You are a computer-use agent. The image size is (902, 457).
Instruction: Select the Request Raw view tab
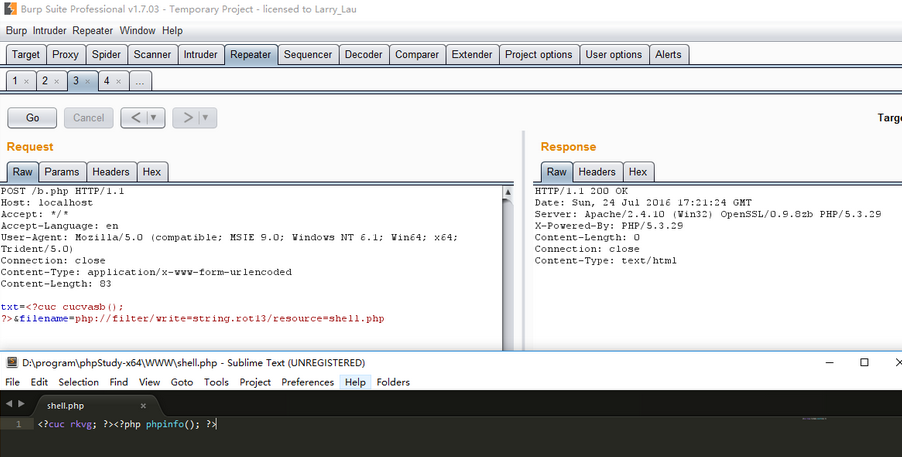tap(23, 172)
